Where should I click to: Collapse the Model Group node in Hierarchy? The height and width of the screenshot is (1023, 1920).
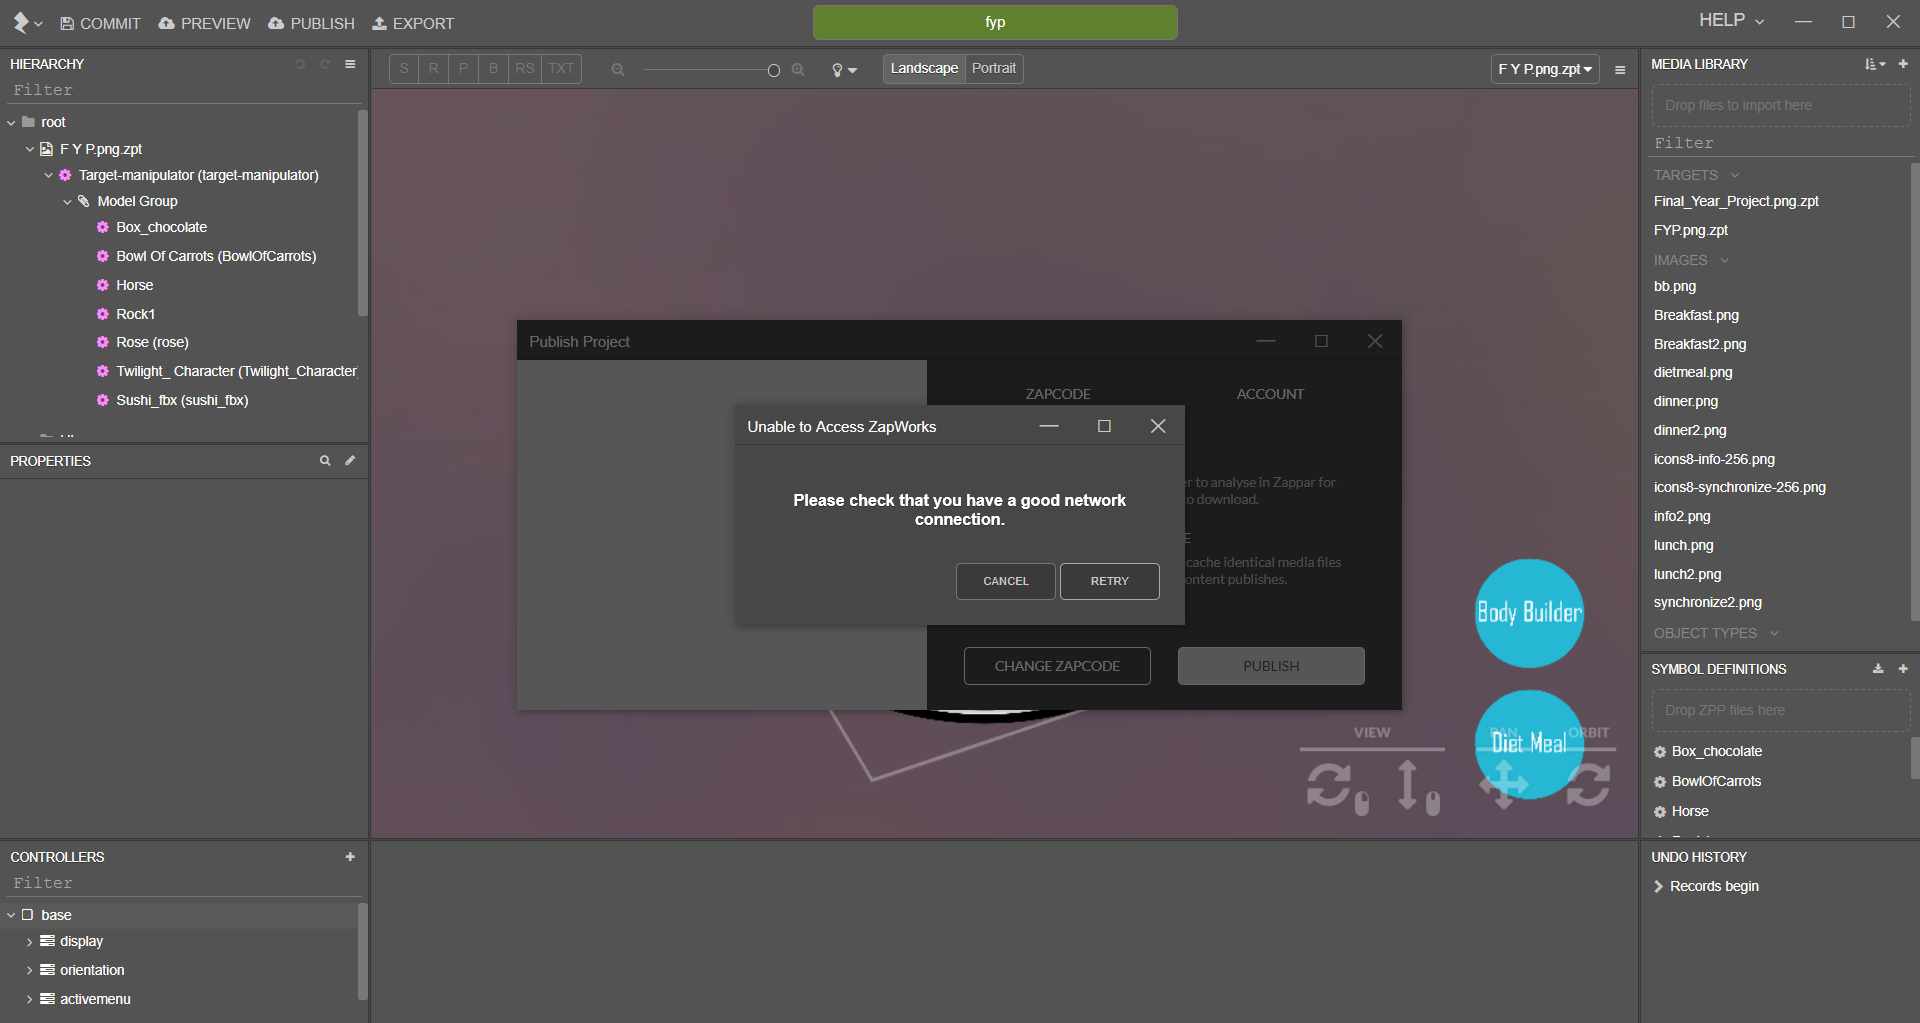point(68,201)
